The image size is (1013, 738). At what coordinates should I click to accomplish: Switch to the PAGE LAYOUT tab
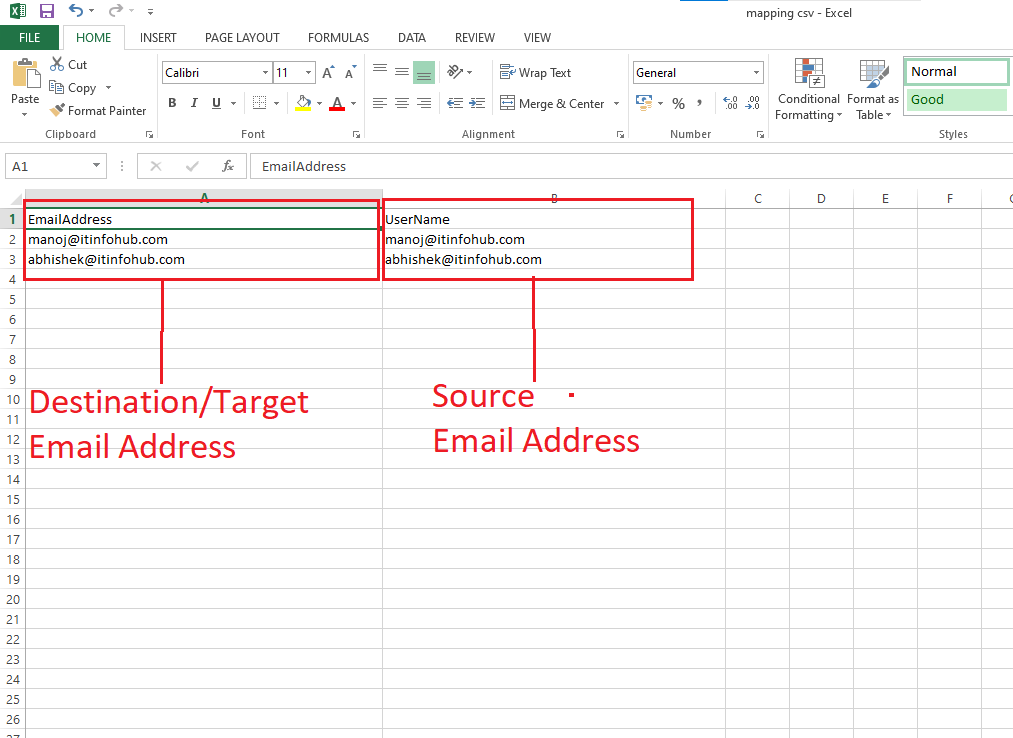(242, 37)
